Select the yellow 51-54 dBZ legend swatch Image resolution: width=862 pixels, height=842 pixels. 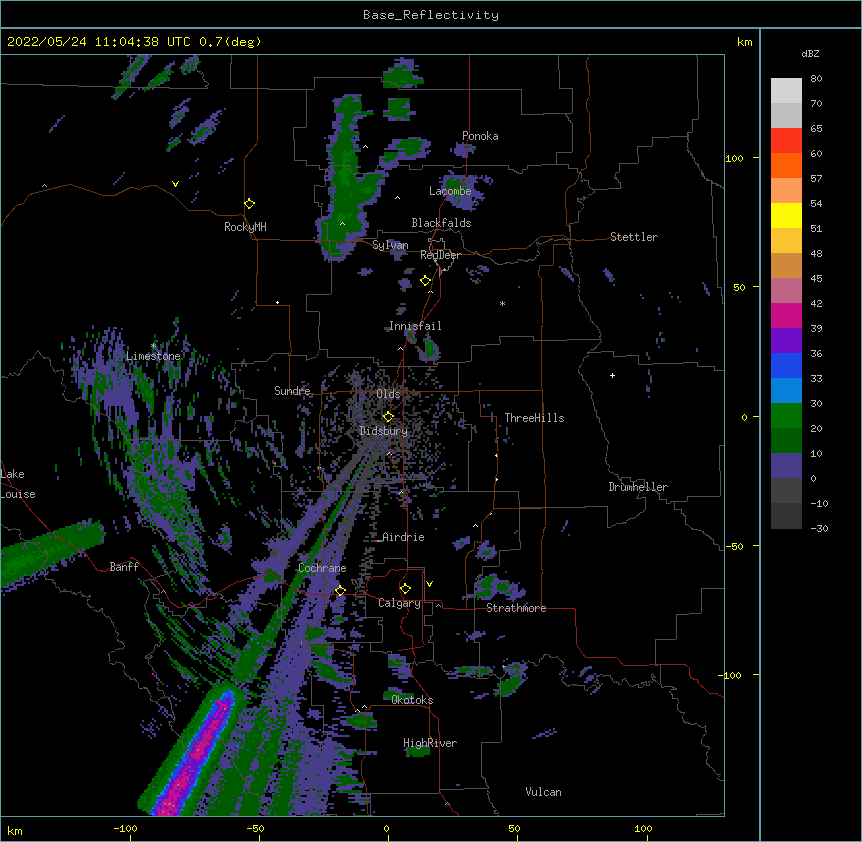tap(786, 215)
